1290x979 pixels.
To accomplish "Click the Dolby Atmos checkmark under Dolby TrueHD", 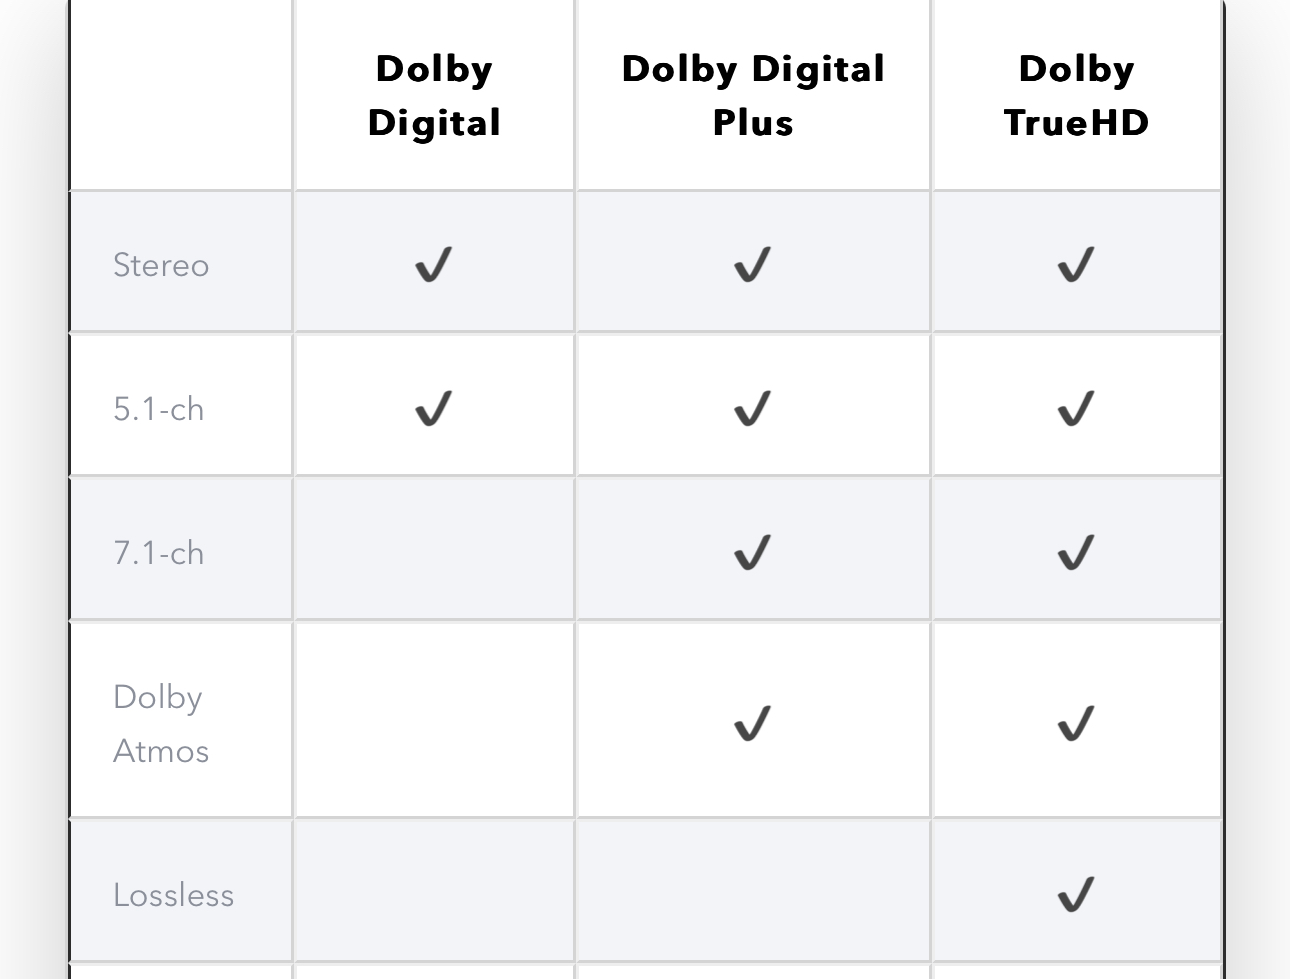I will pyautogui.click(x=1076, y=723).
